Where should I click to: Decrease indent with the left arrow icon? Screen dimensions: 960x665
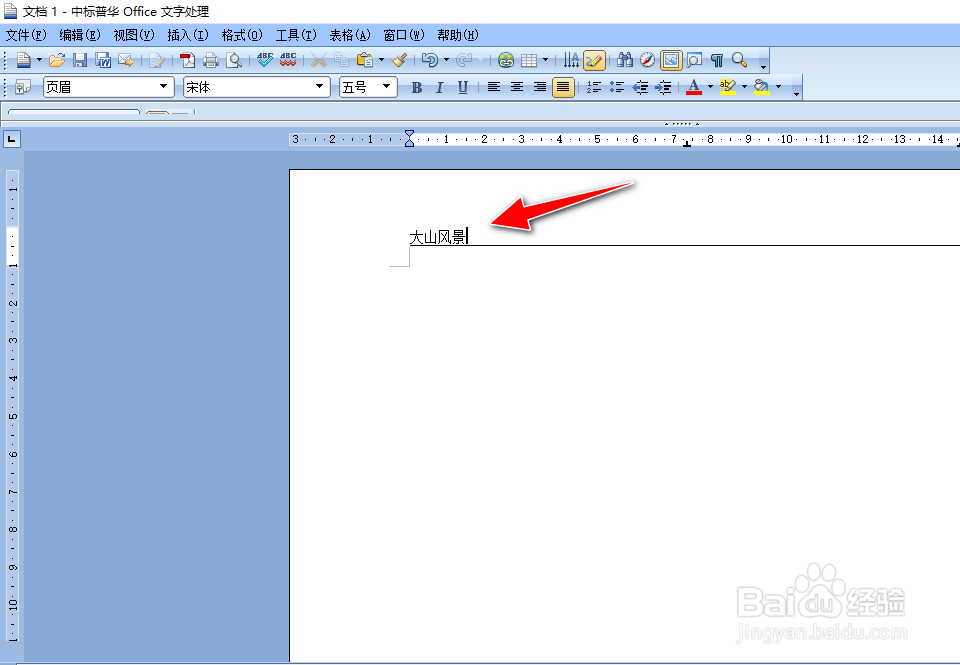pos(640,87)
